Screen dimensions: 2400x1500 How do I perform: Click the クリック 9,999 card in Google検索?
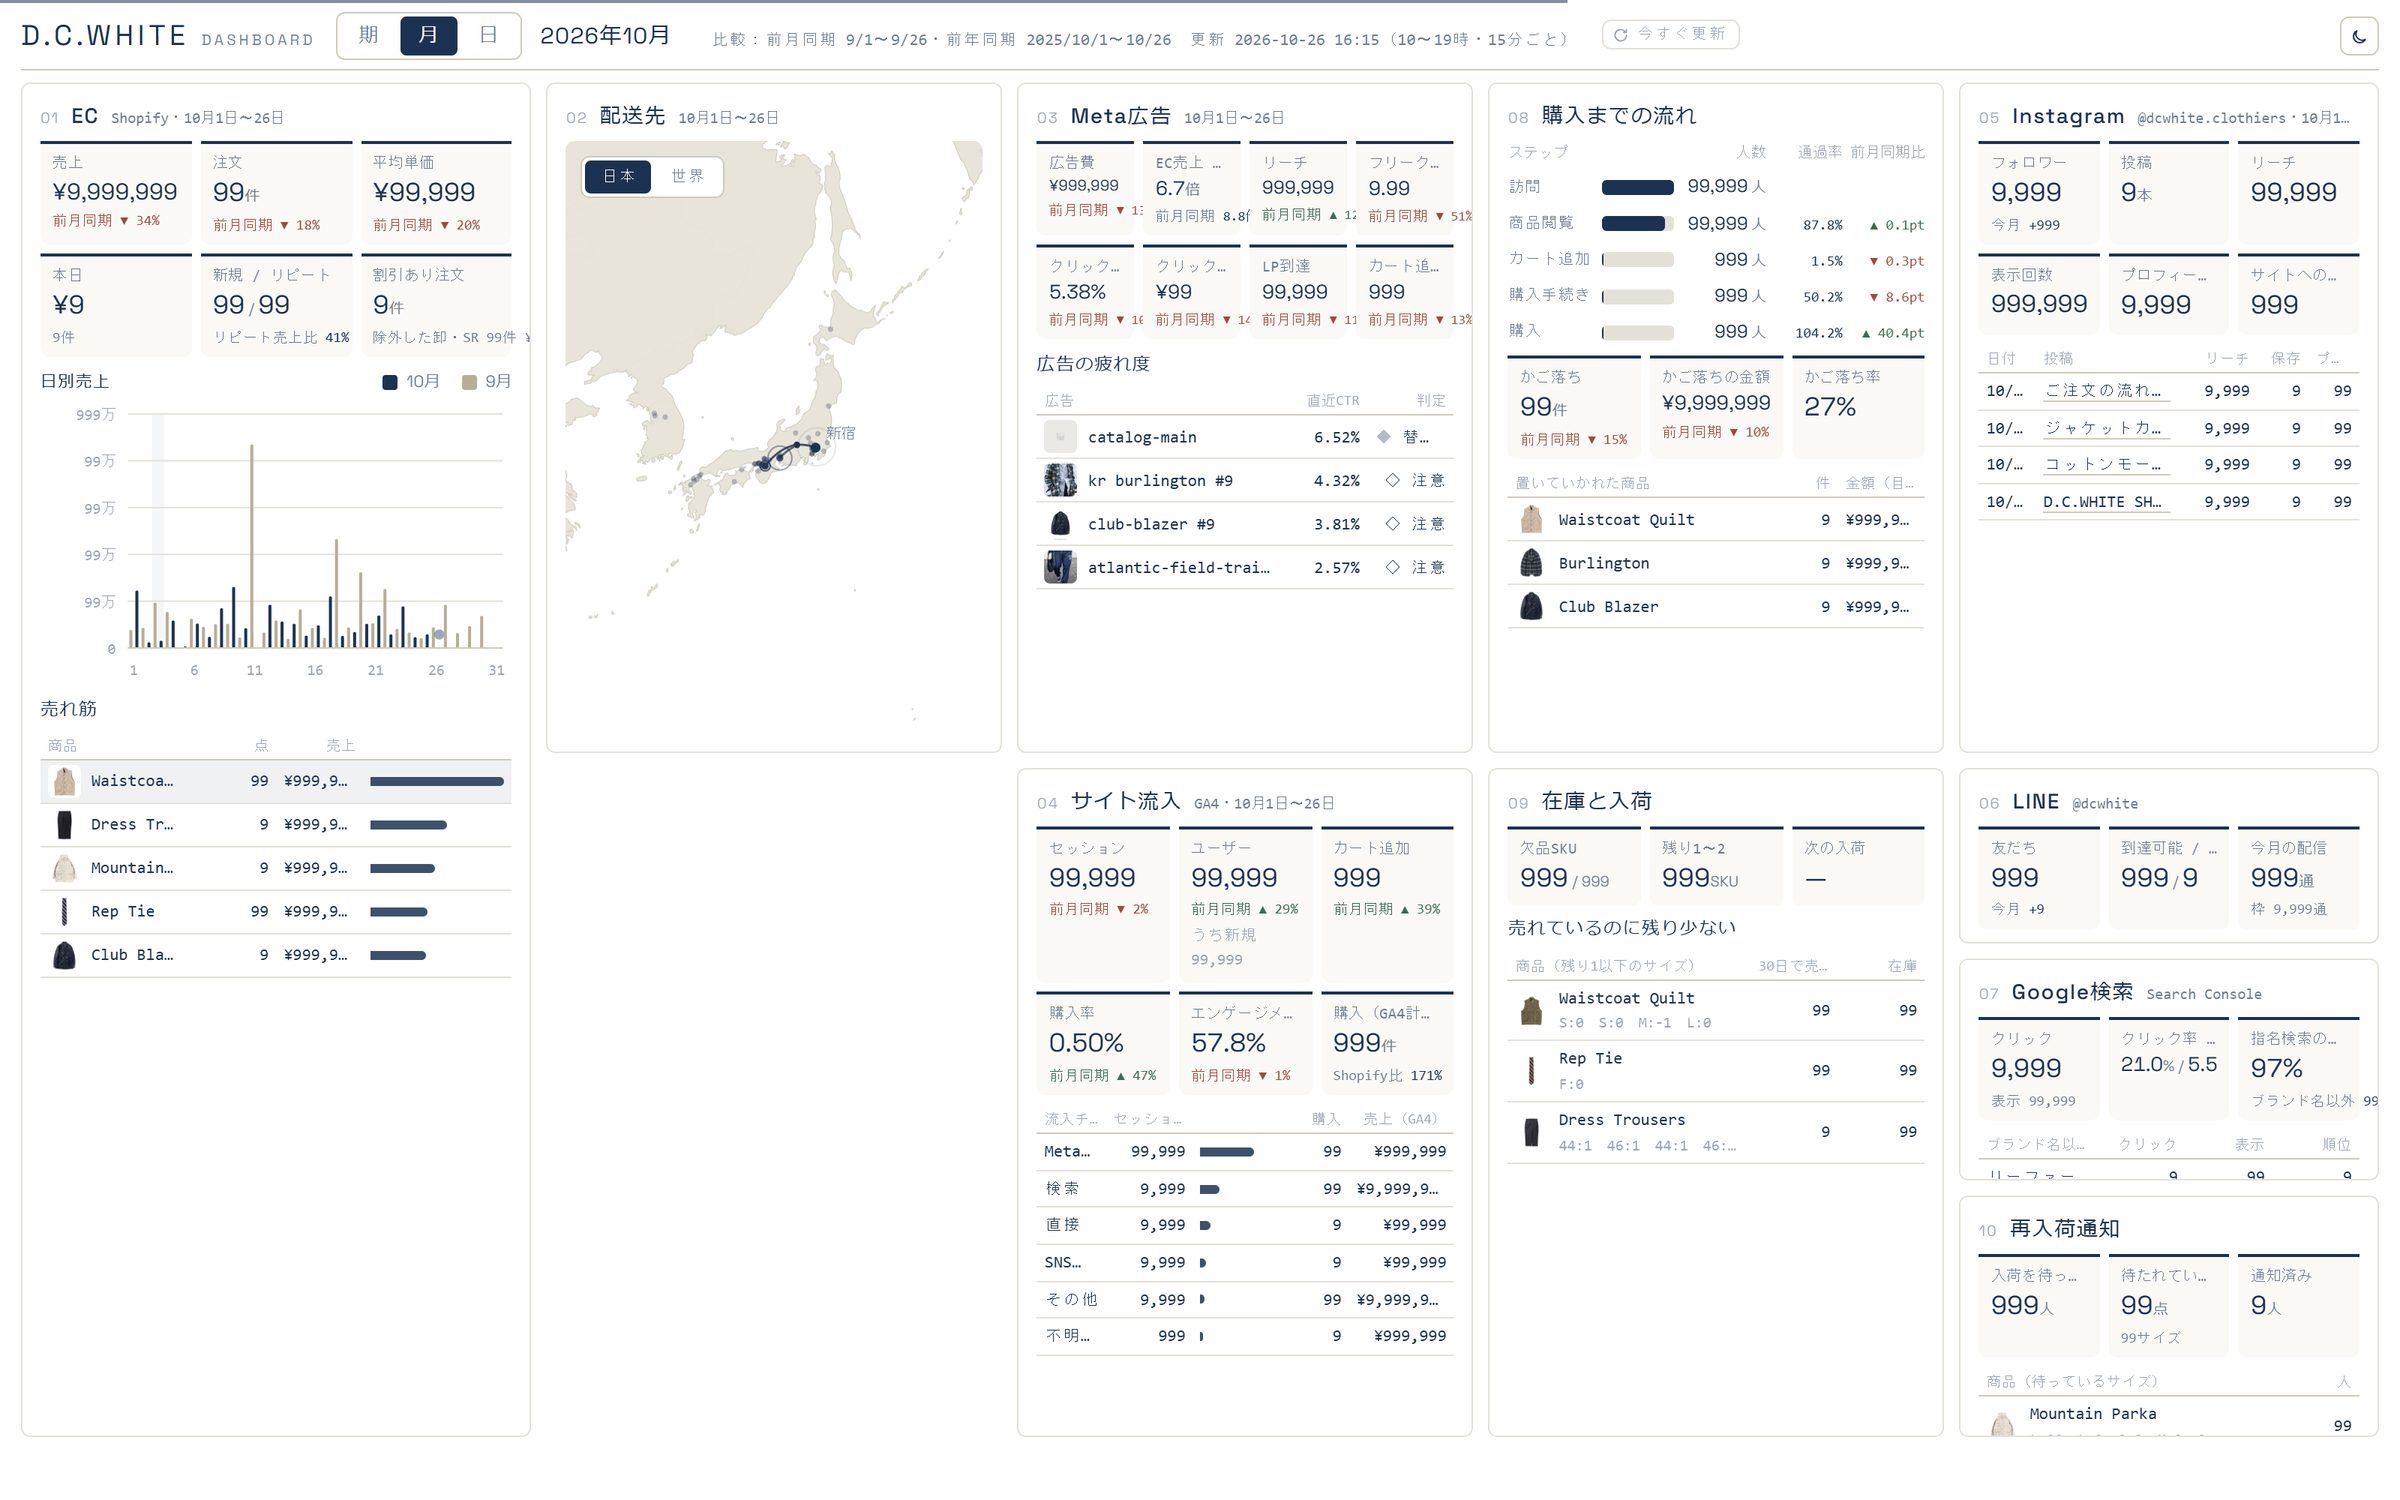2038,1068
